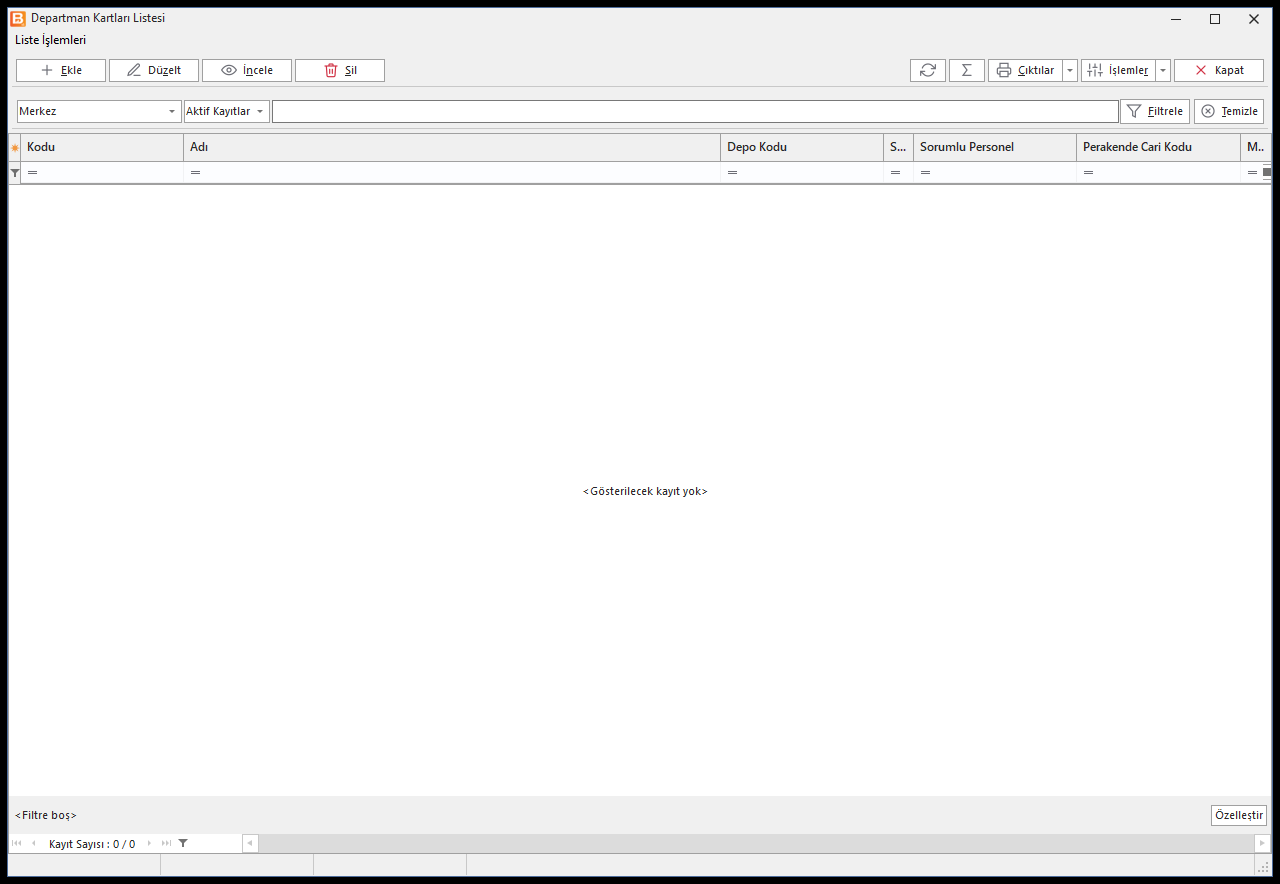Click the sigma totals icon button
This screenshot has width=1280, height=884.
coord(967,70)
